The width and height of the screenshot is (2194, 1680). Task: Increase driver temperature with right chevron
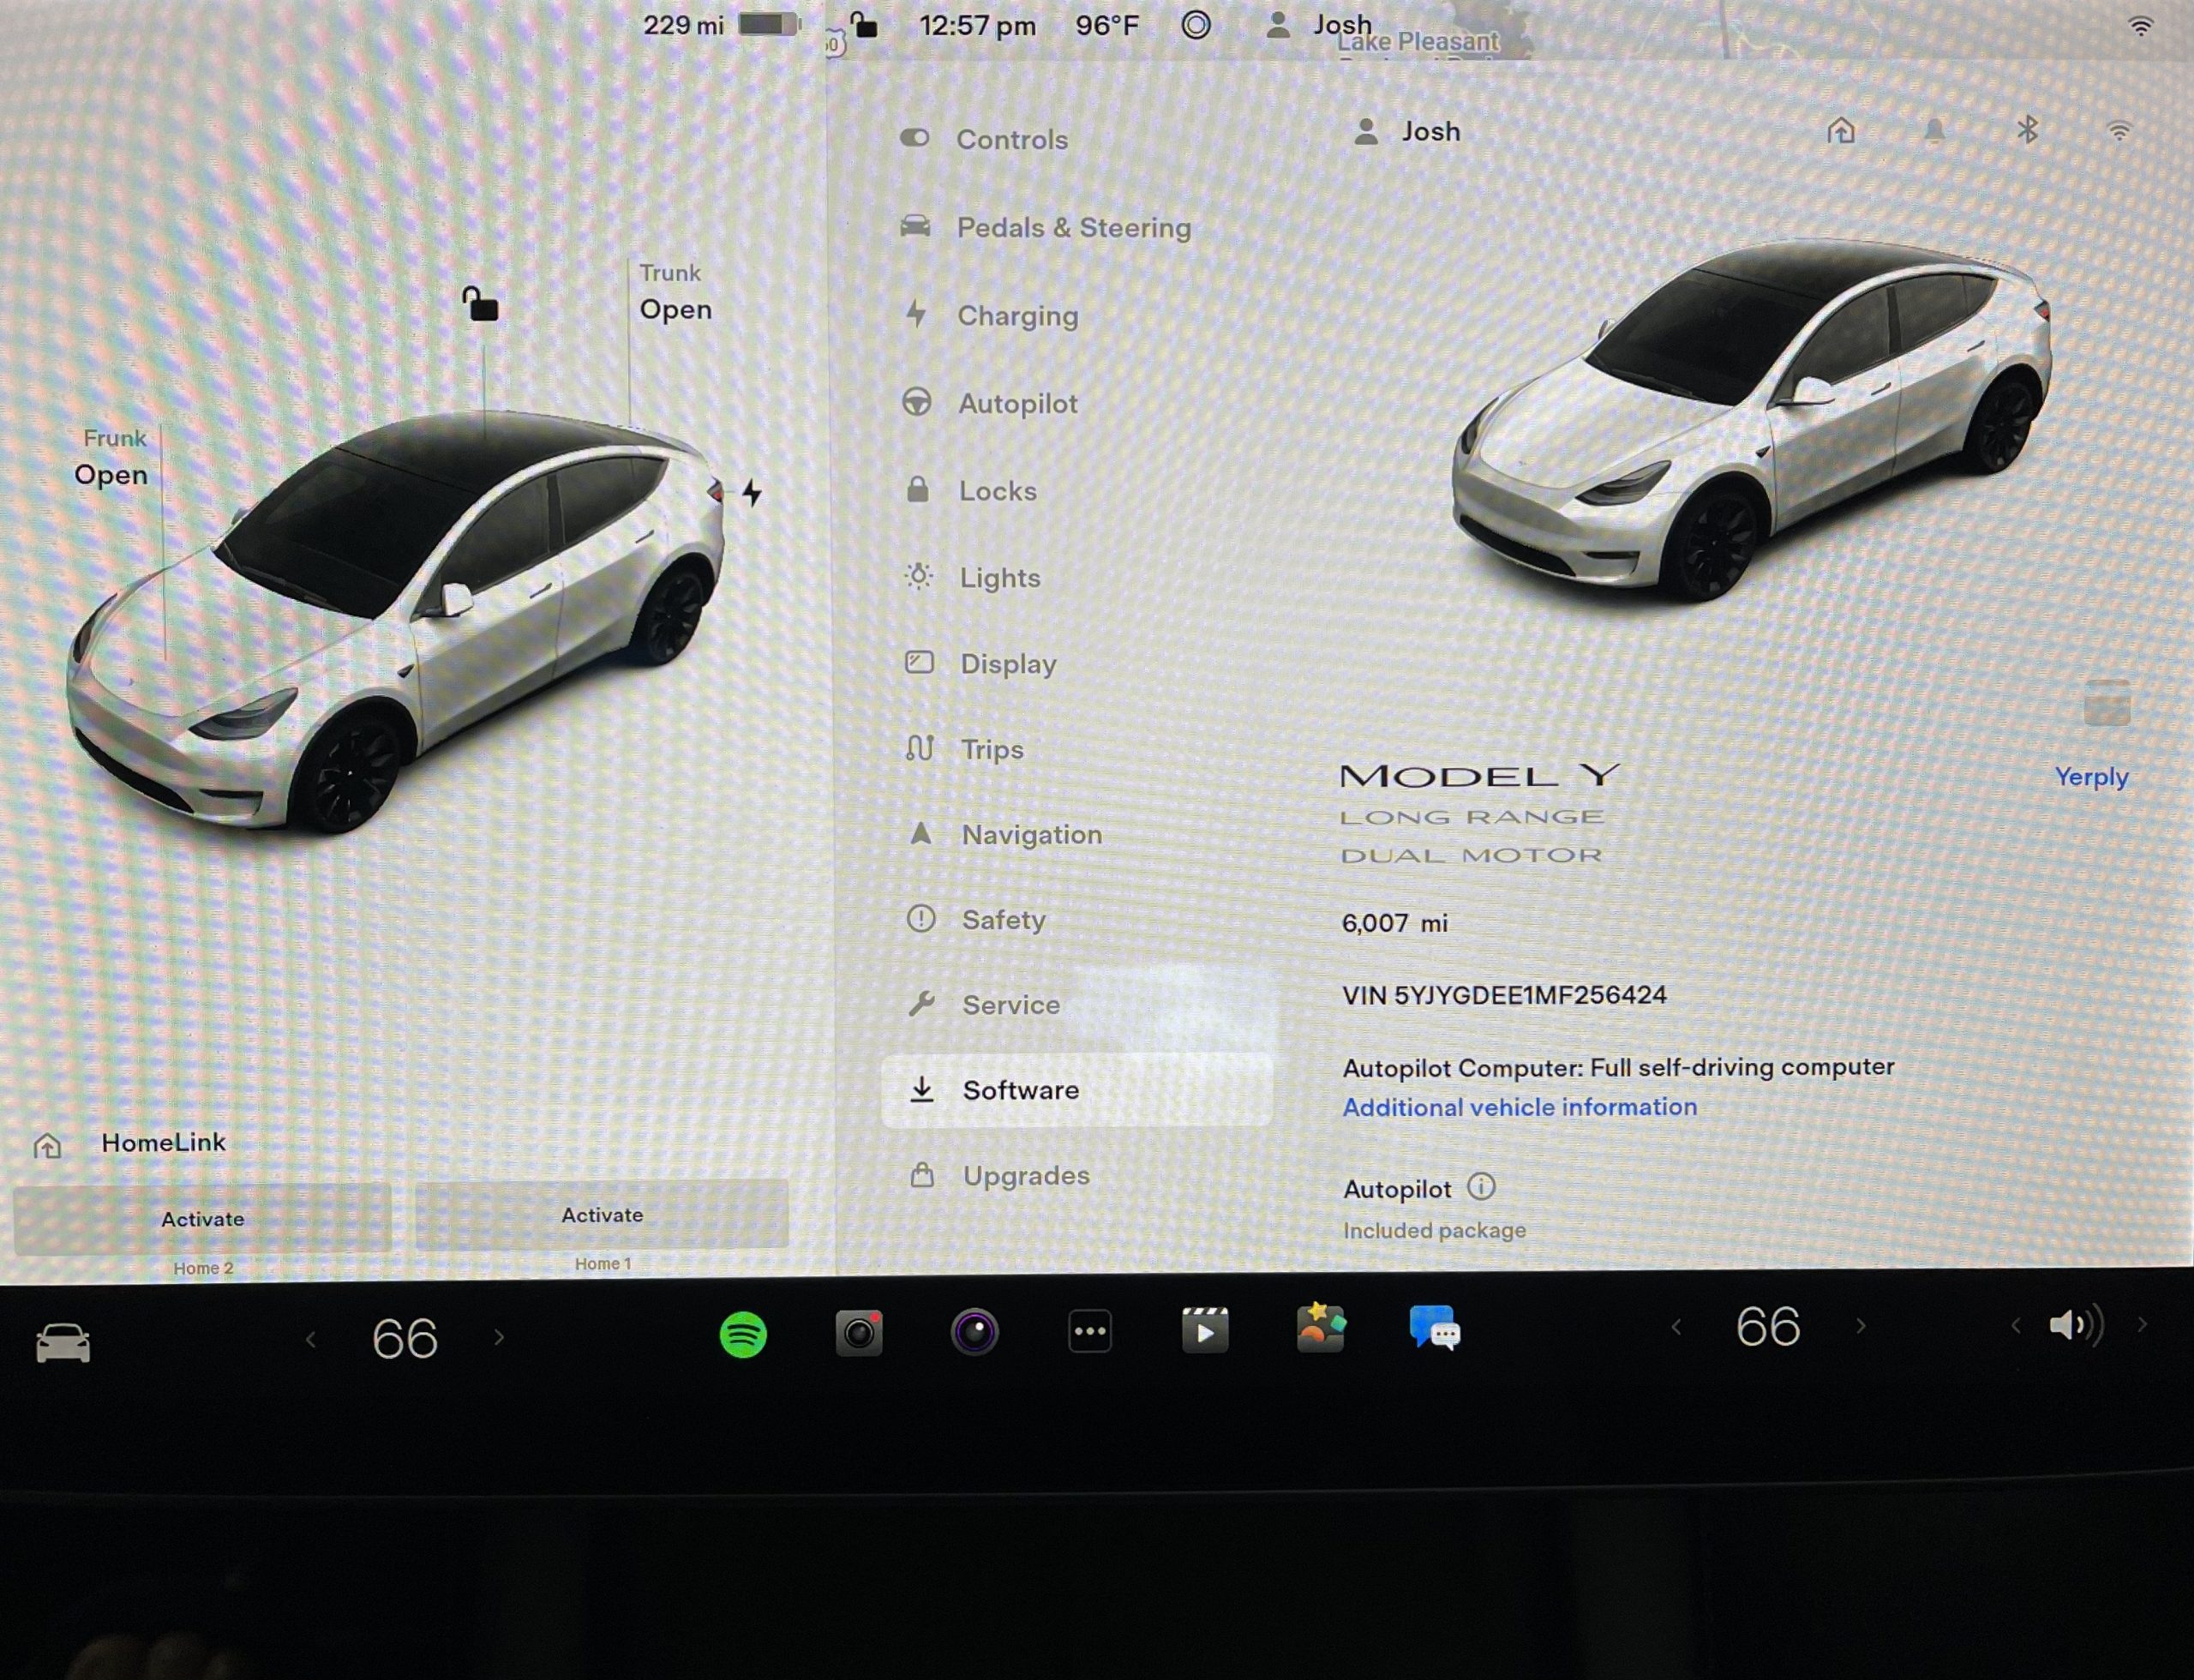tap(499, 1338)
